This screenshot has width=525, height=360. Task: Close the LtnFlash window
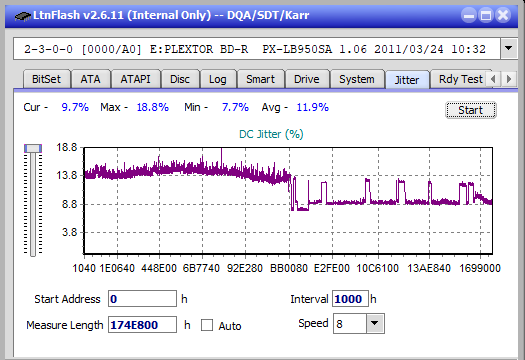tap(503, 15)
